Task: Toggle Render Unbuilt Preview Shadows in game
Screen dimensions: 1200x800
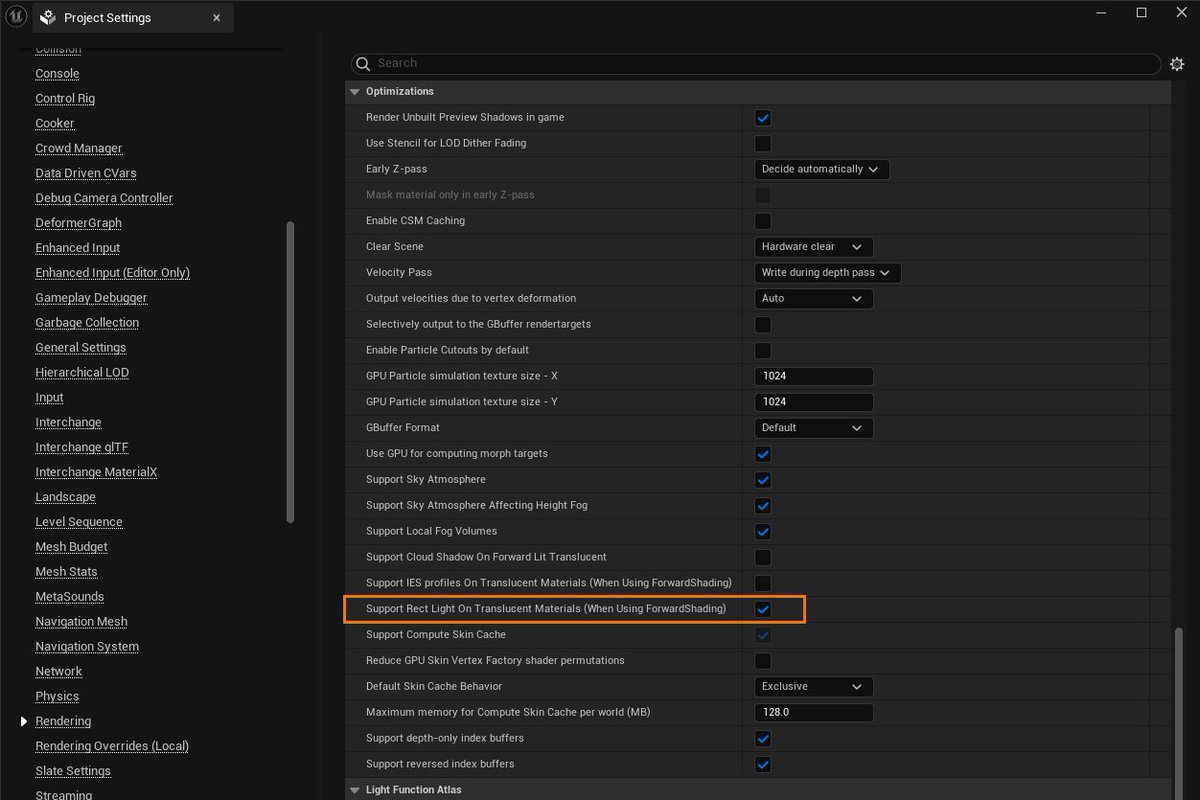Action: [763, 117]
